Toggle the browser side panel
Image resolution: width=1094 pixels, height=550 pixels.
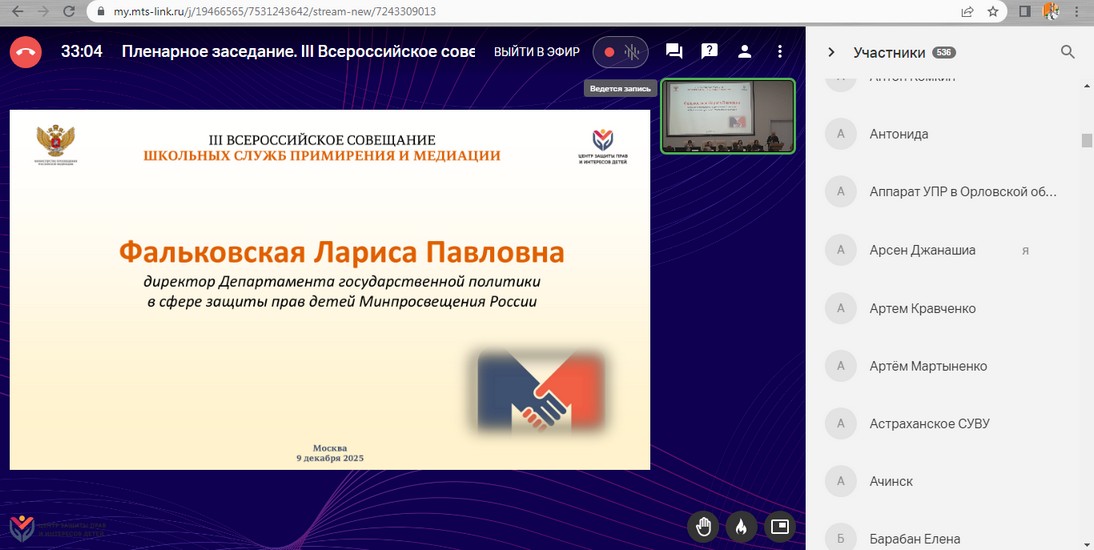pos(1024,12)
